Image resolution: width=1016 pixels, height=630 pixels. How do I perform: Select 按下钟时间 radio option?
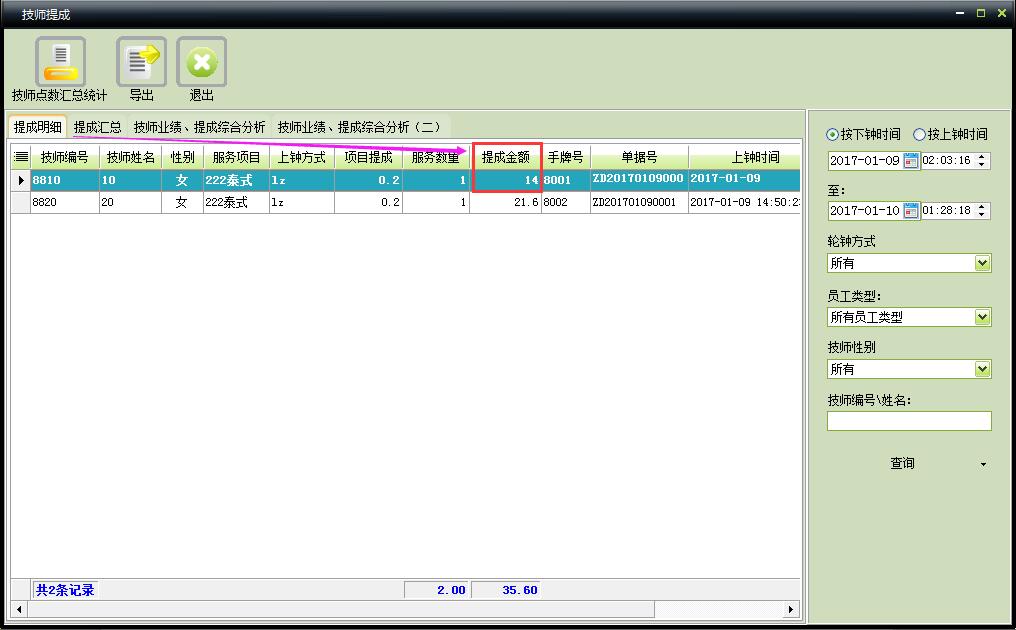point(863,134)
